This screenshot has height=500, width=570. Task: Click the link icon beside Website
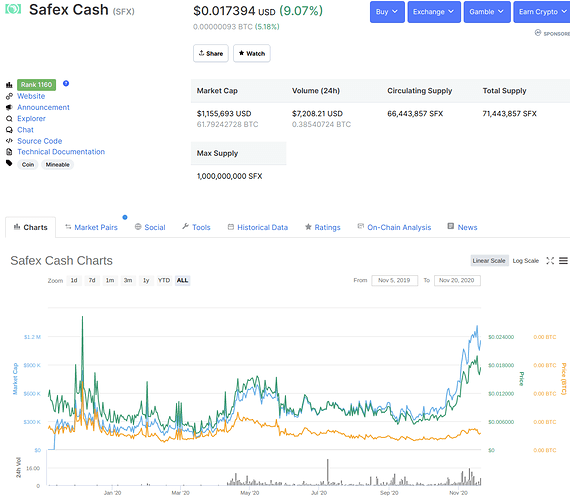coord(9,96)
